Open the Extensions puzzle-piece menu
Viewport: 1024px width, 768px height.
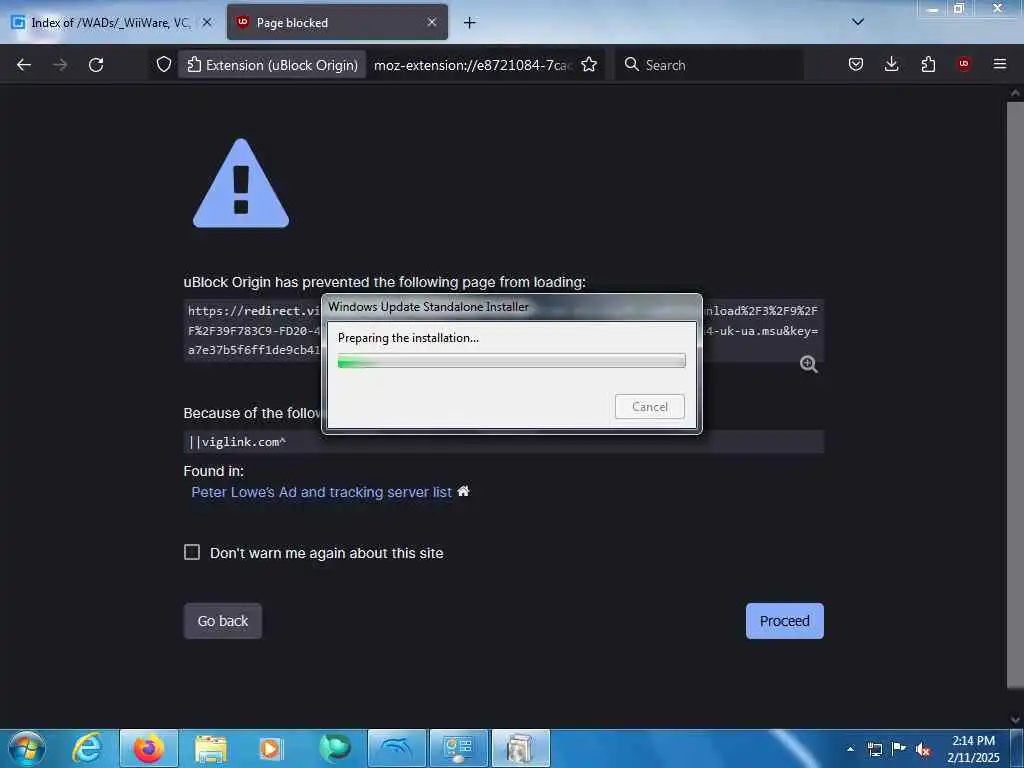click(x=928, y=64)
